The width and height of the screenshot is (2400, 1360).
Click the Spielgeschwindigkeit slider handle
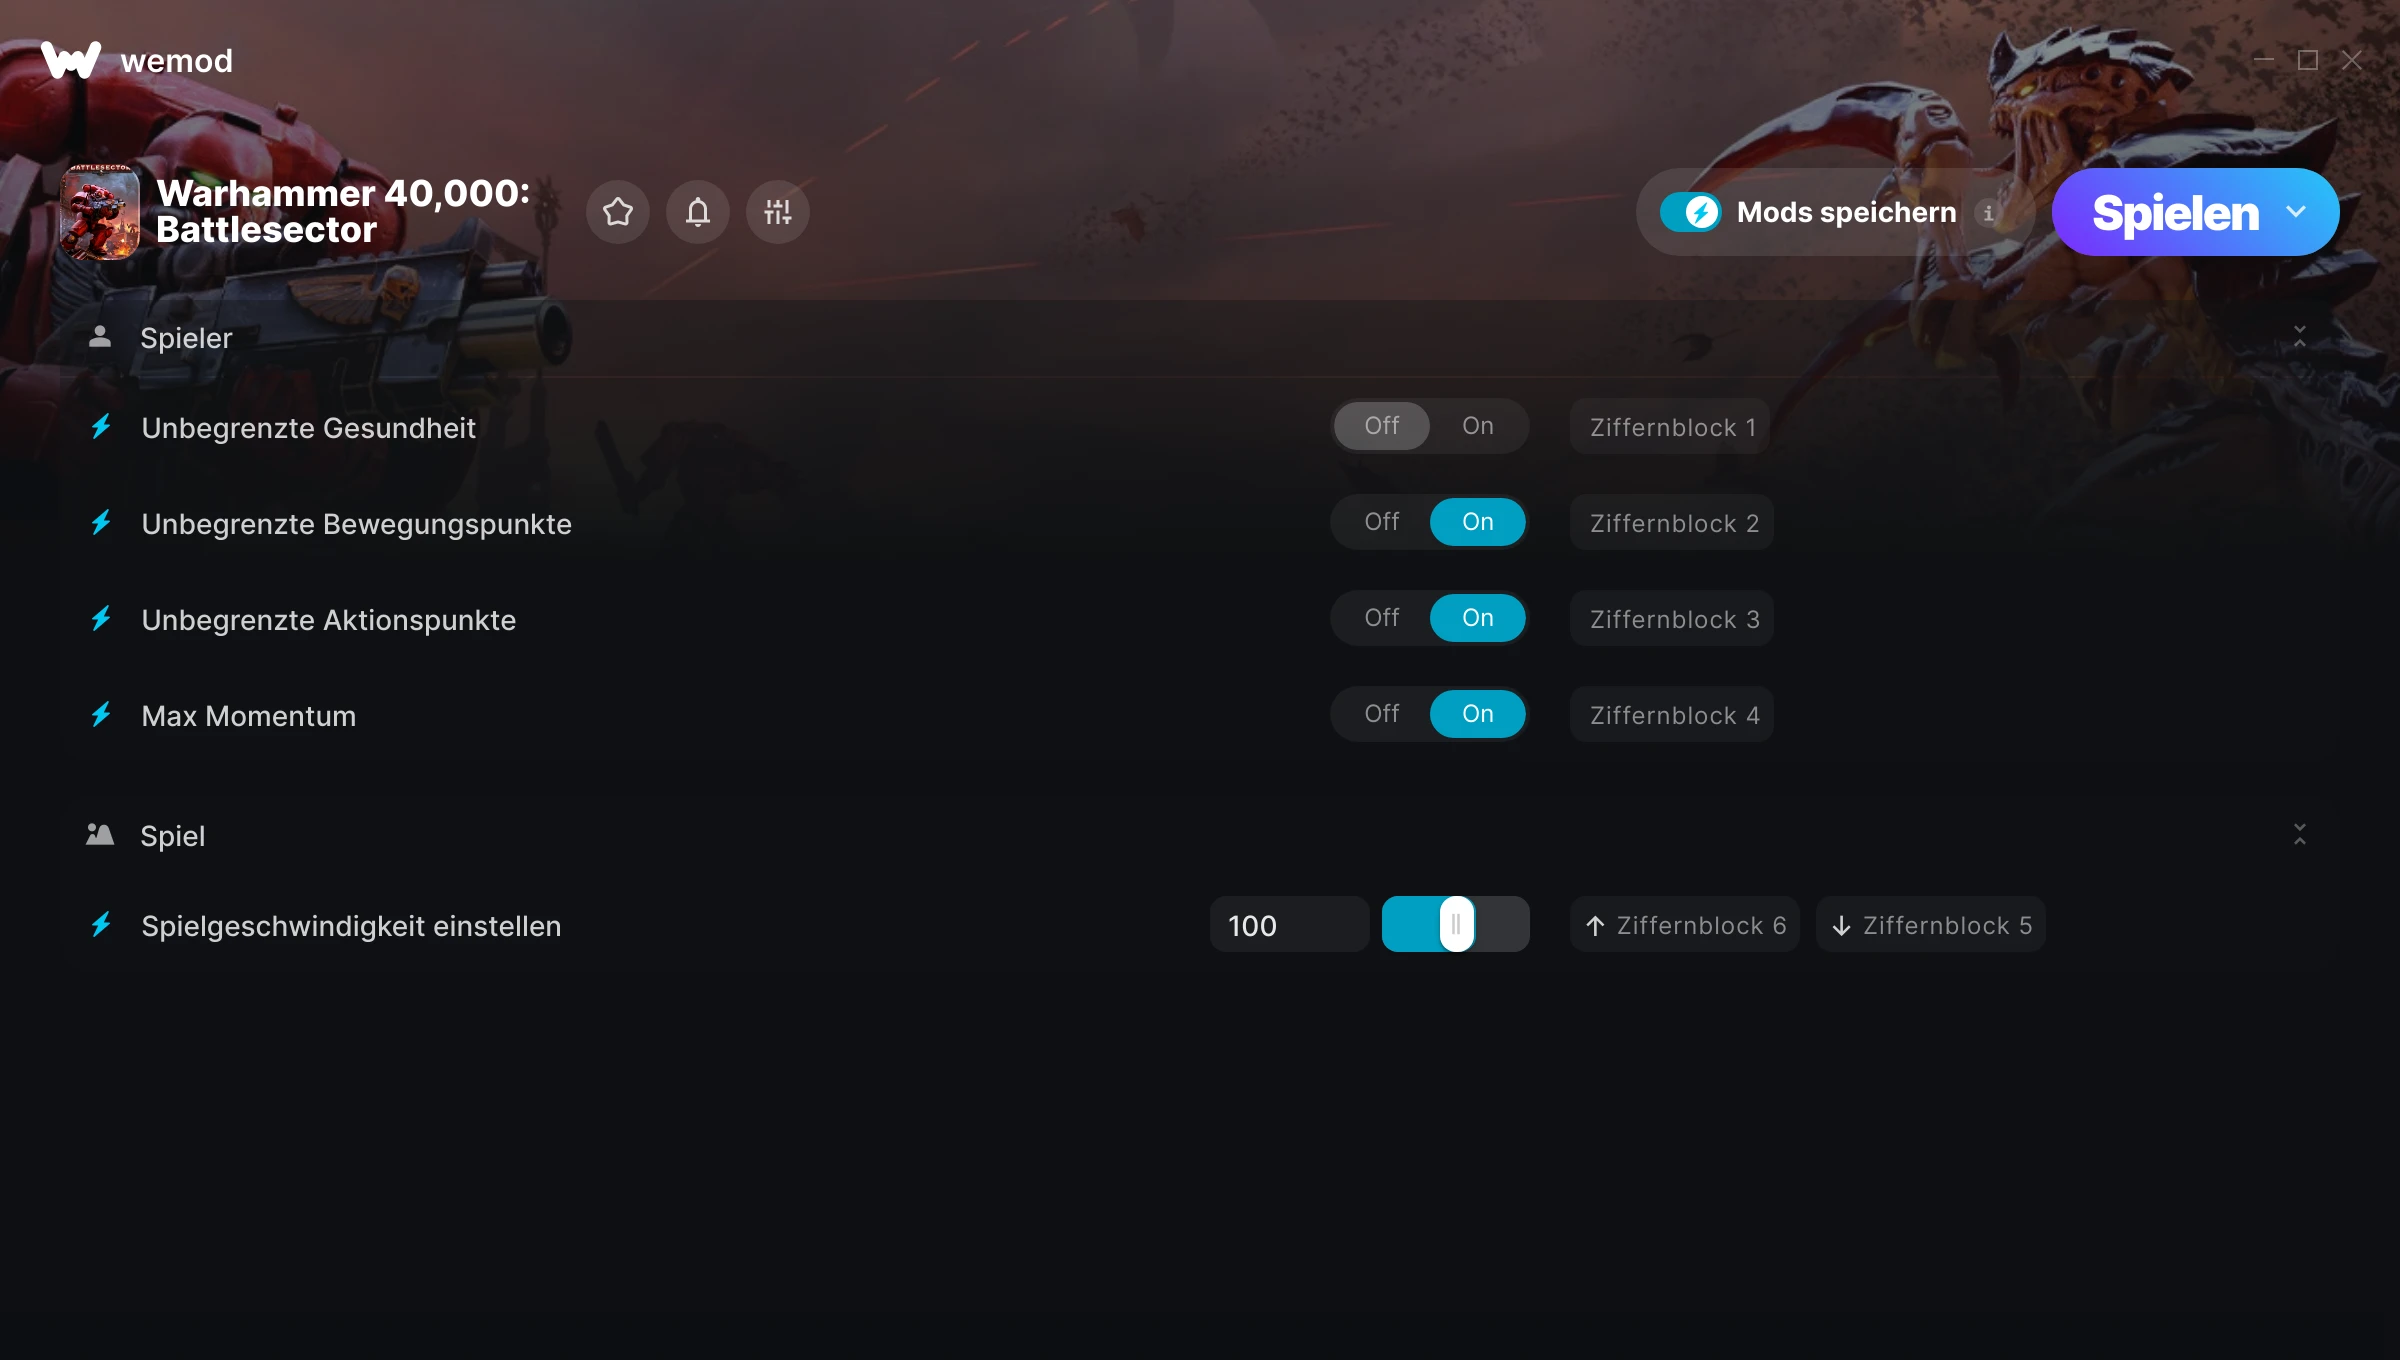[1456, 924]
